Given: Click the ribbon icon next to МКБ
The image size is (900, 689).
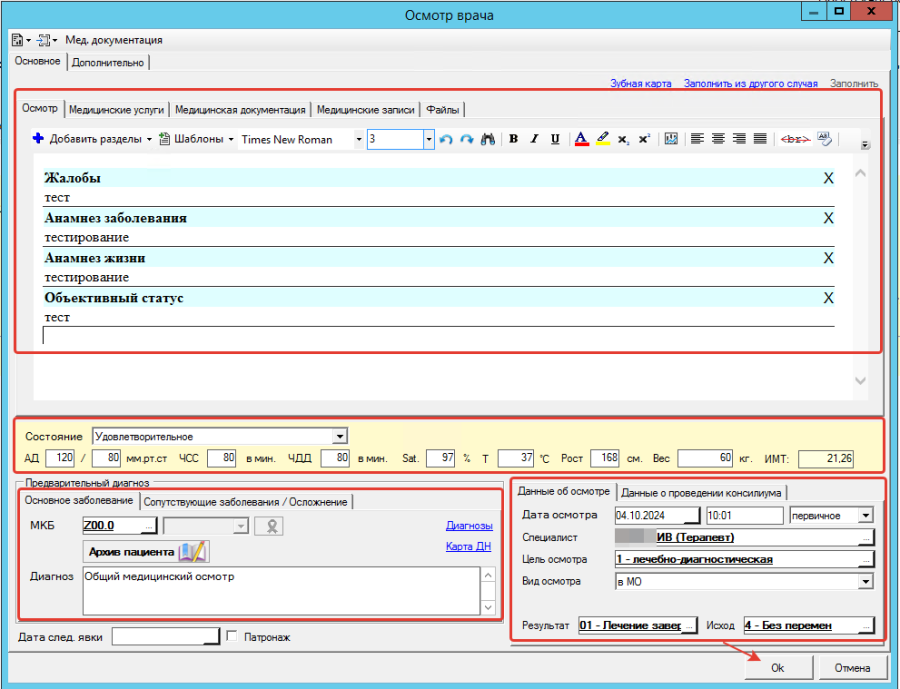Looking at the screenshot, I should (x=269, y=526).
